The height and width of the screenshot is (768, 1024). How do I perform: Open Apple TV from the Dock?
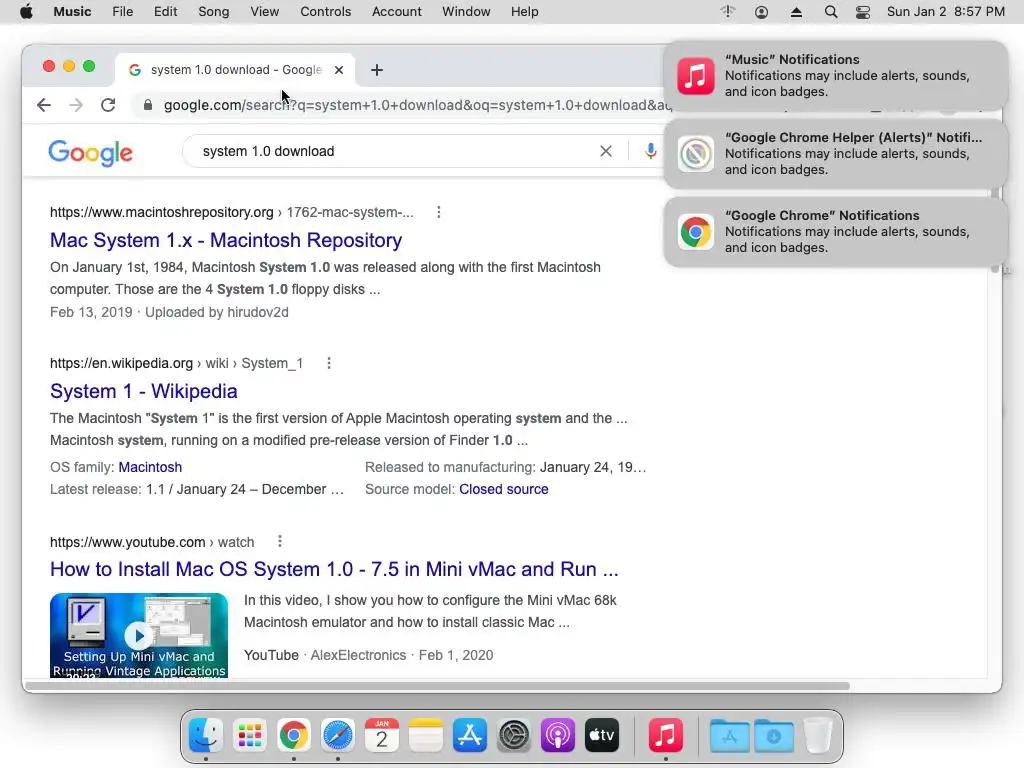point(601,735)
